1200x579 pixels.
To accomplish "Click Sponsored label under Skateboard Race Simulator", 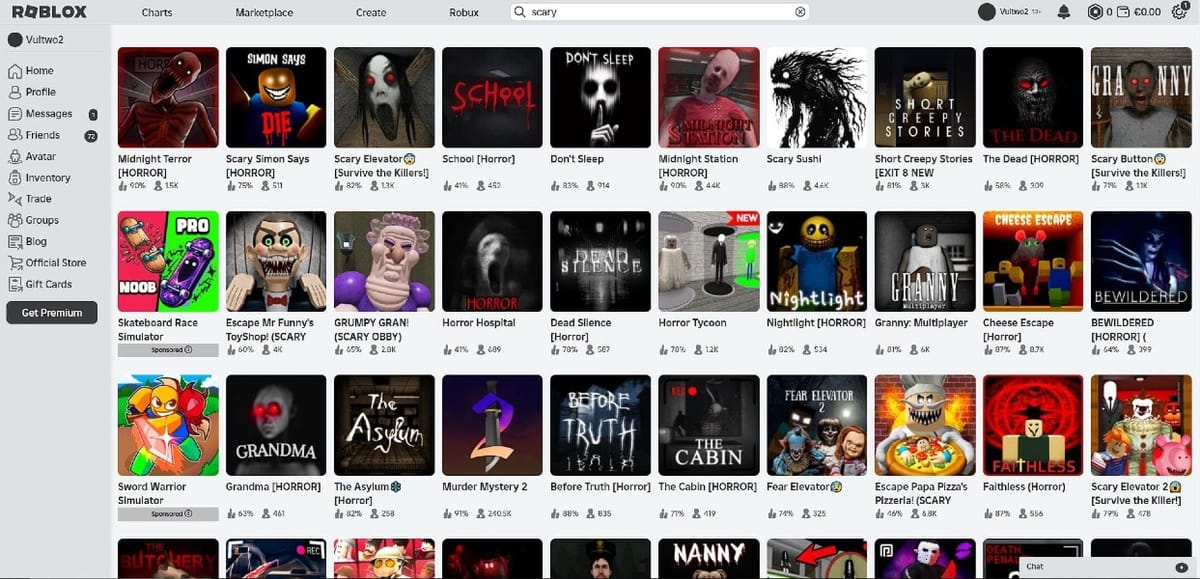I will [168, 350].
